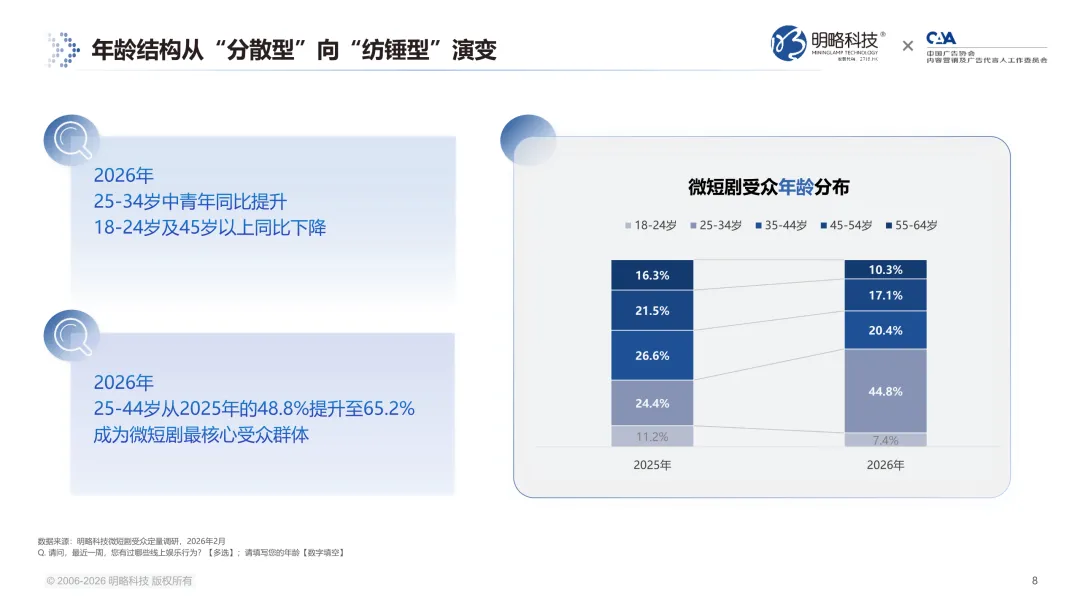Click the survey question footnote starting with Q.

point(191,552)
